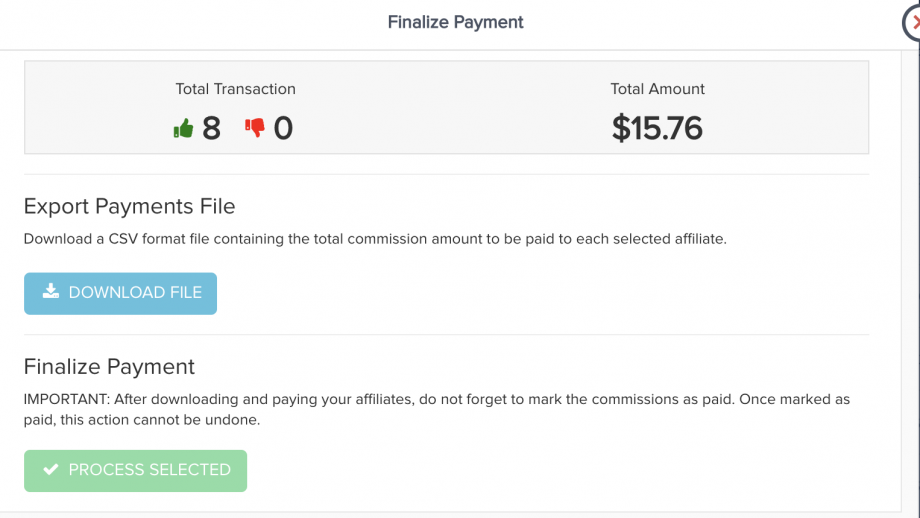The width and height of the screenshot is (920, 518).
Task: Click the green thumbs-up icon
Action: (183, 128)
